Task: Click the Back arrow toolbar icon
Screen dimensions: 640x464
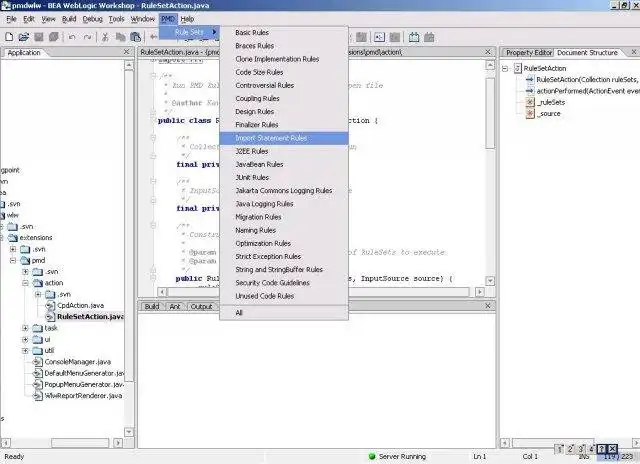Action: [x=153, y=37]
